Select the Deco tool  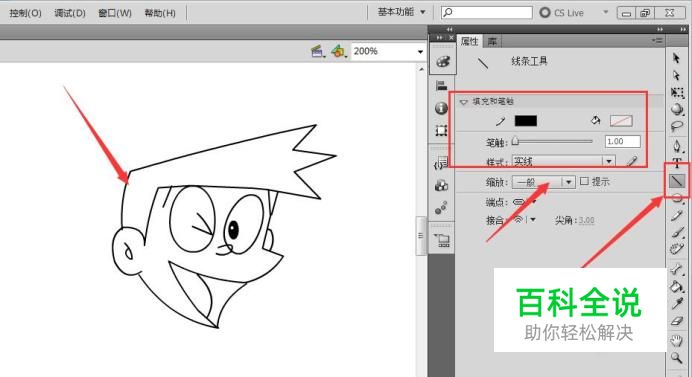[x=677, y=249]
